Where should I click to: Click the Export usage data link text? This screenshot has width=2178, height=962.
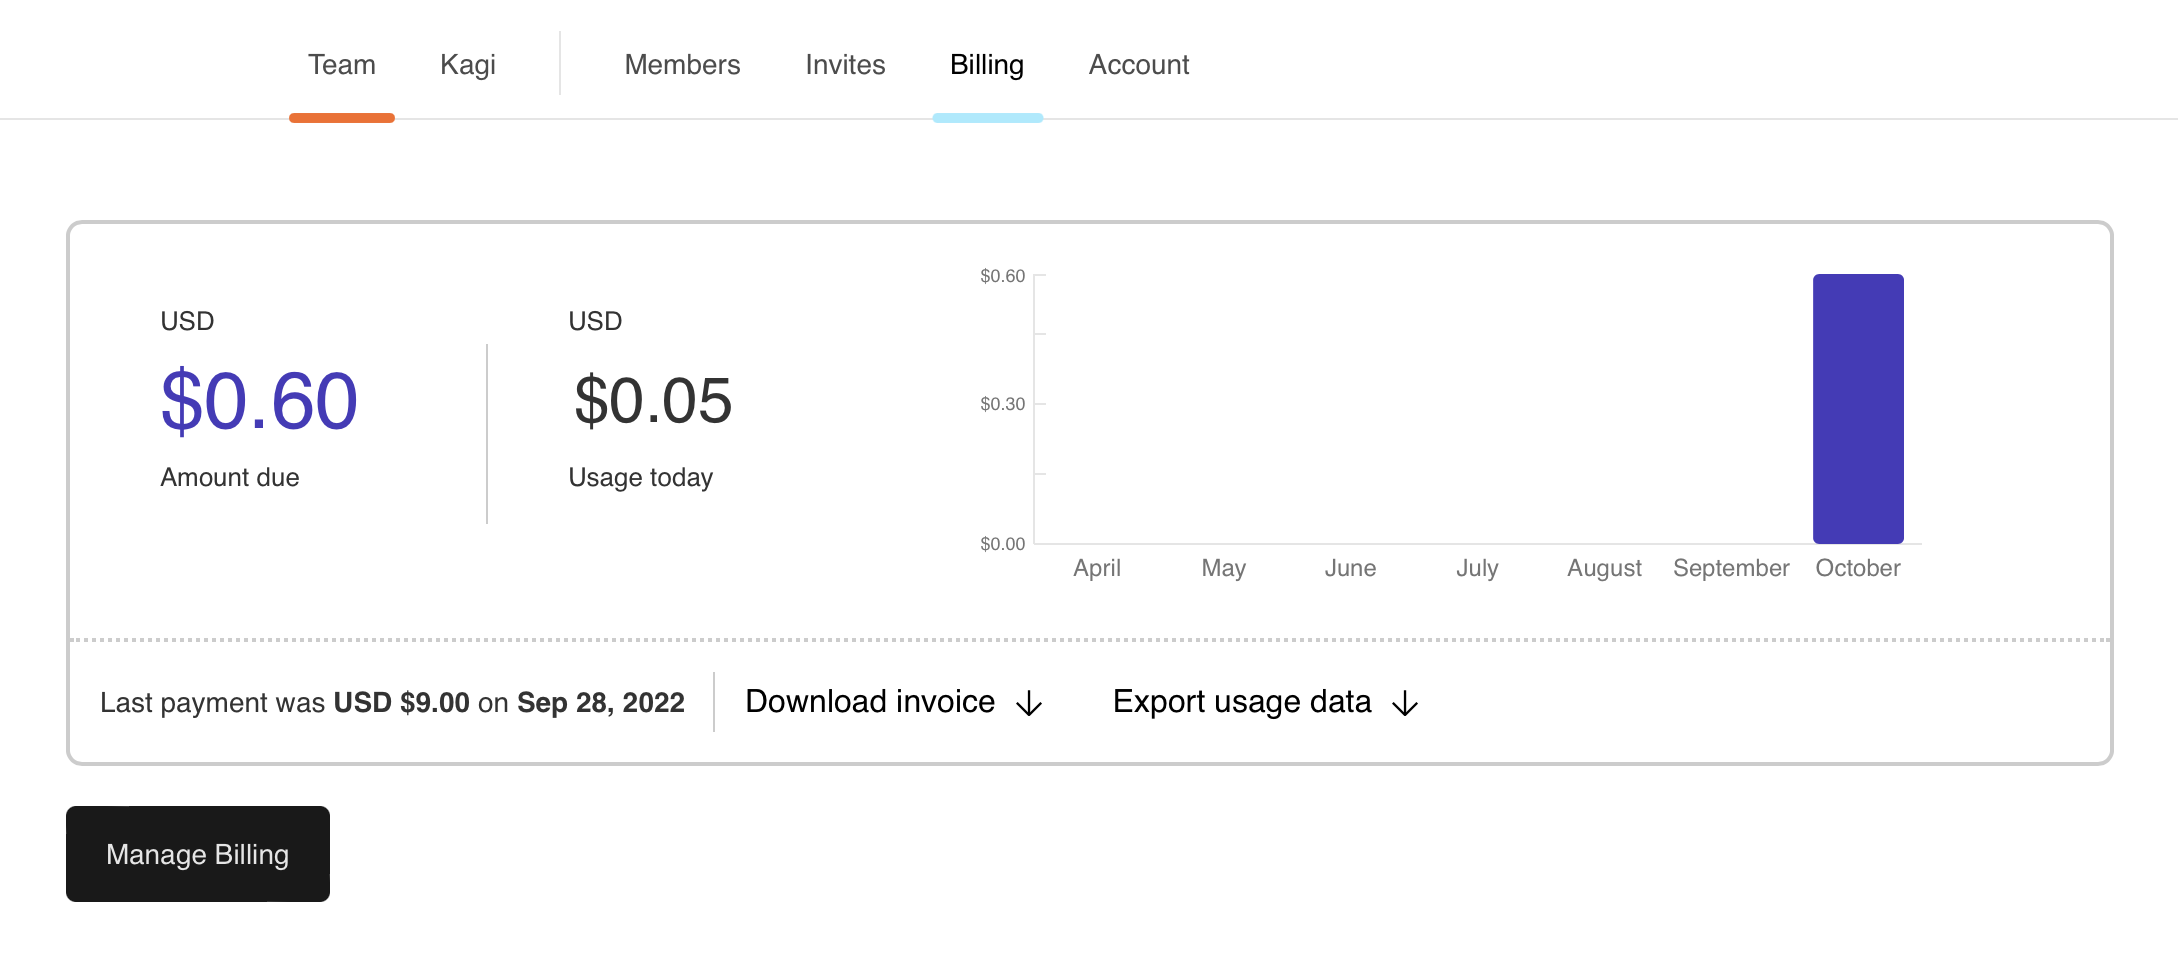click(1241, 702)
